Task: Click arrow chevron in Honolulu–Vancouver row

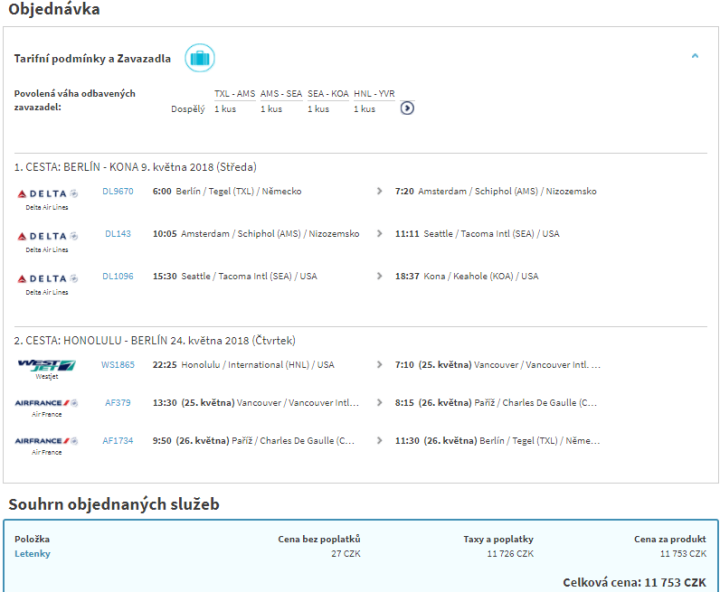Action: coord(379,365)
